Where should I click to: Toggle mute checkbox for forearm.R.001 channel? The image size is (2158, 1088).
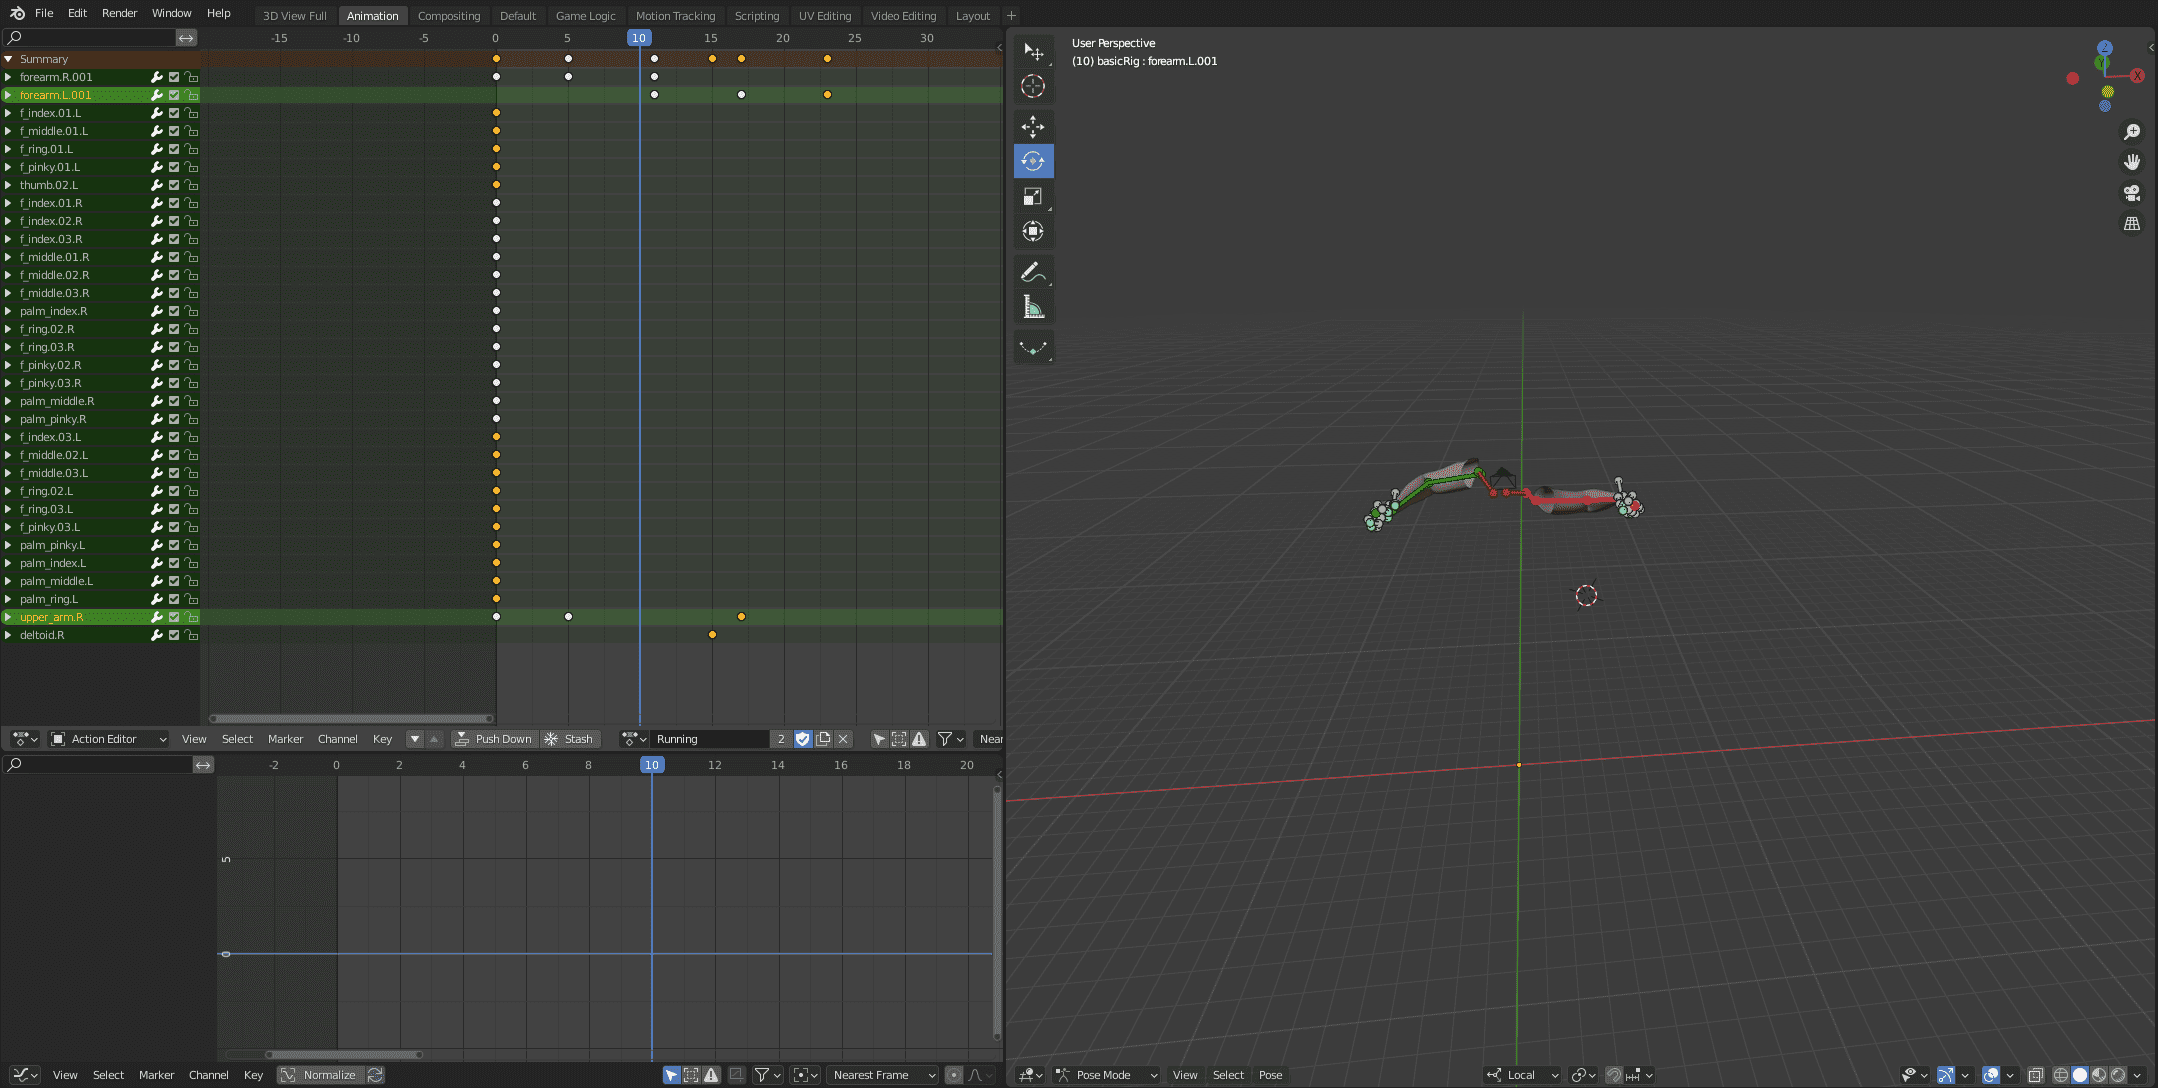pos(174,77)
